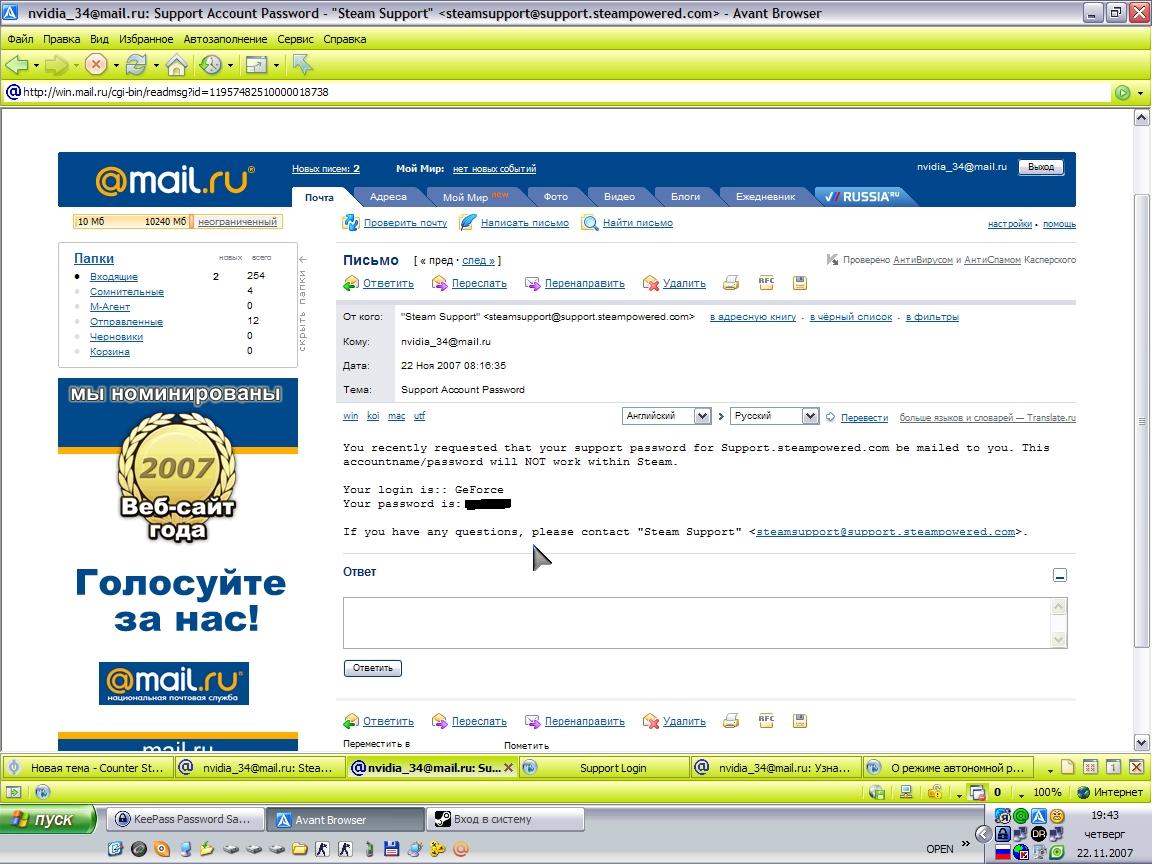This screenshot has width=1152, height=864.
Task: Open the Full screen layout toolbar icon
Action: pyautogui.click(x=256, y=65)
